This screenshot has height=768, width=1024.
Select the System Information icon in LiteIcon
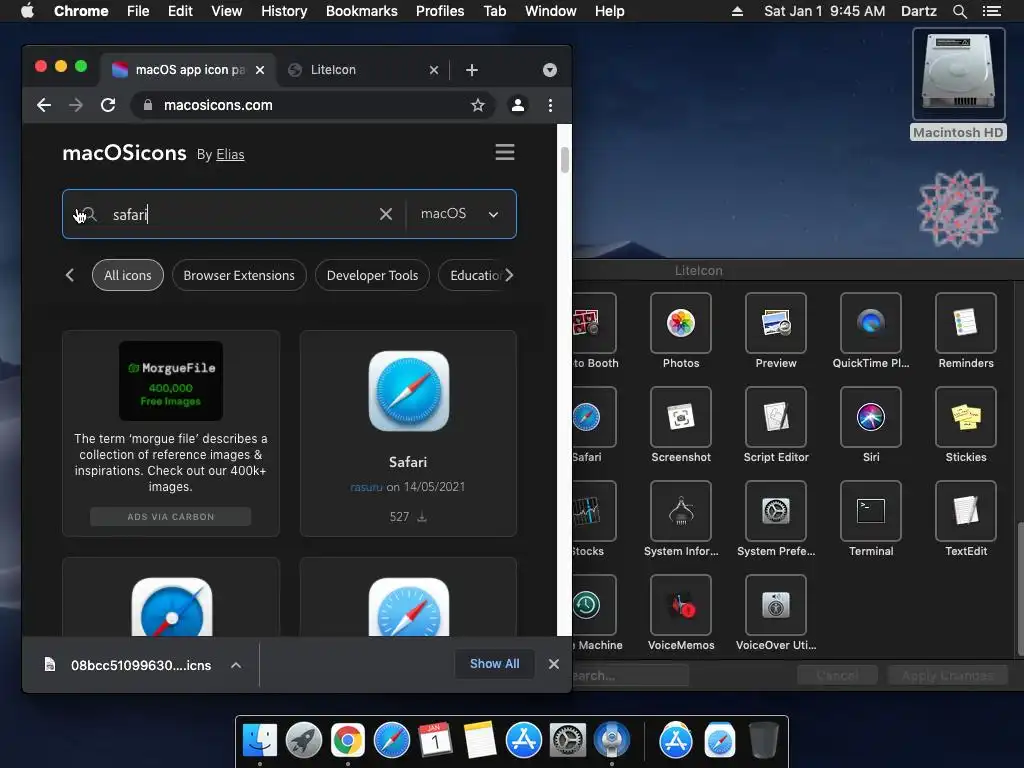point(680,511)
